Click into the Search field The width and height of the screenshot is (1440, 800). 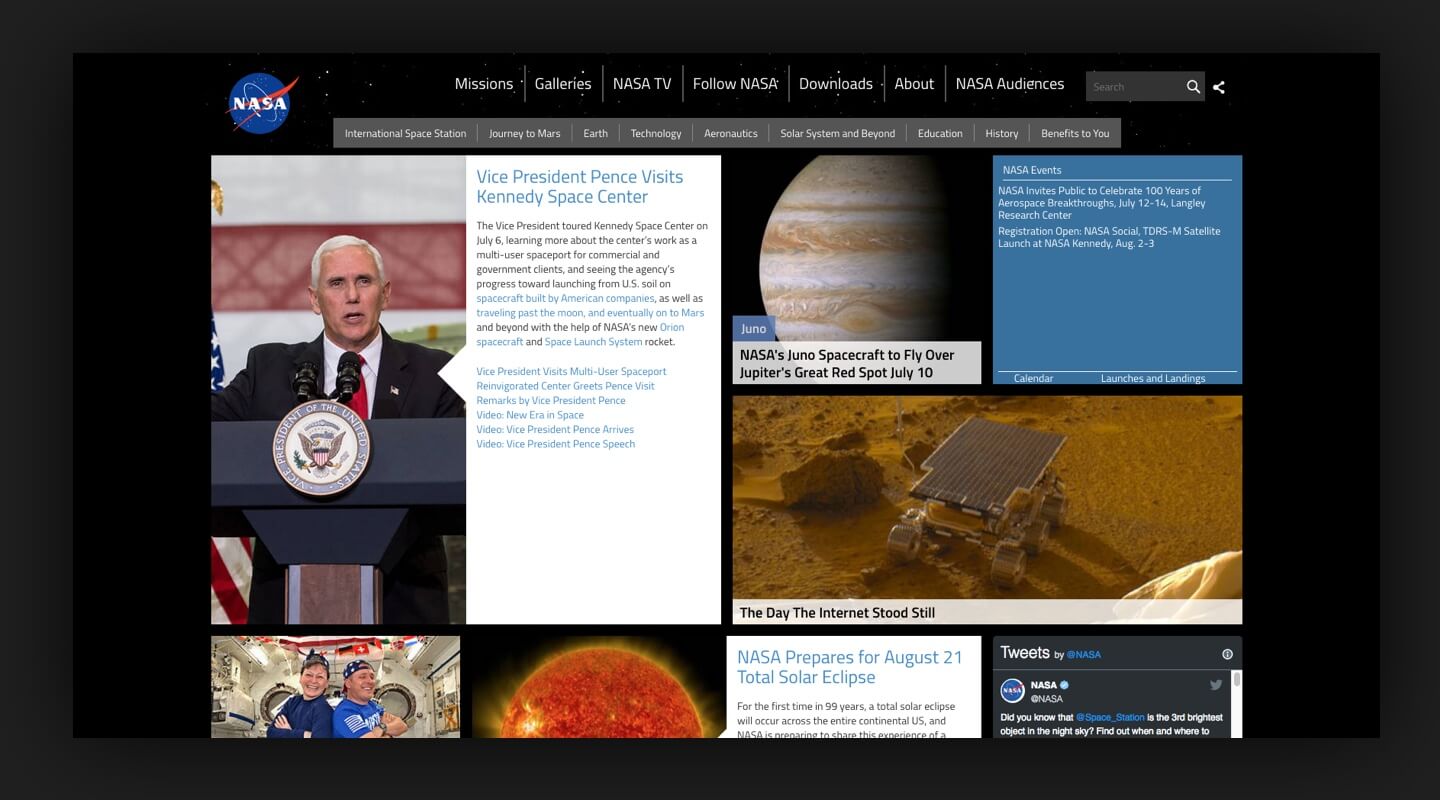[1135, 87]
